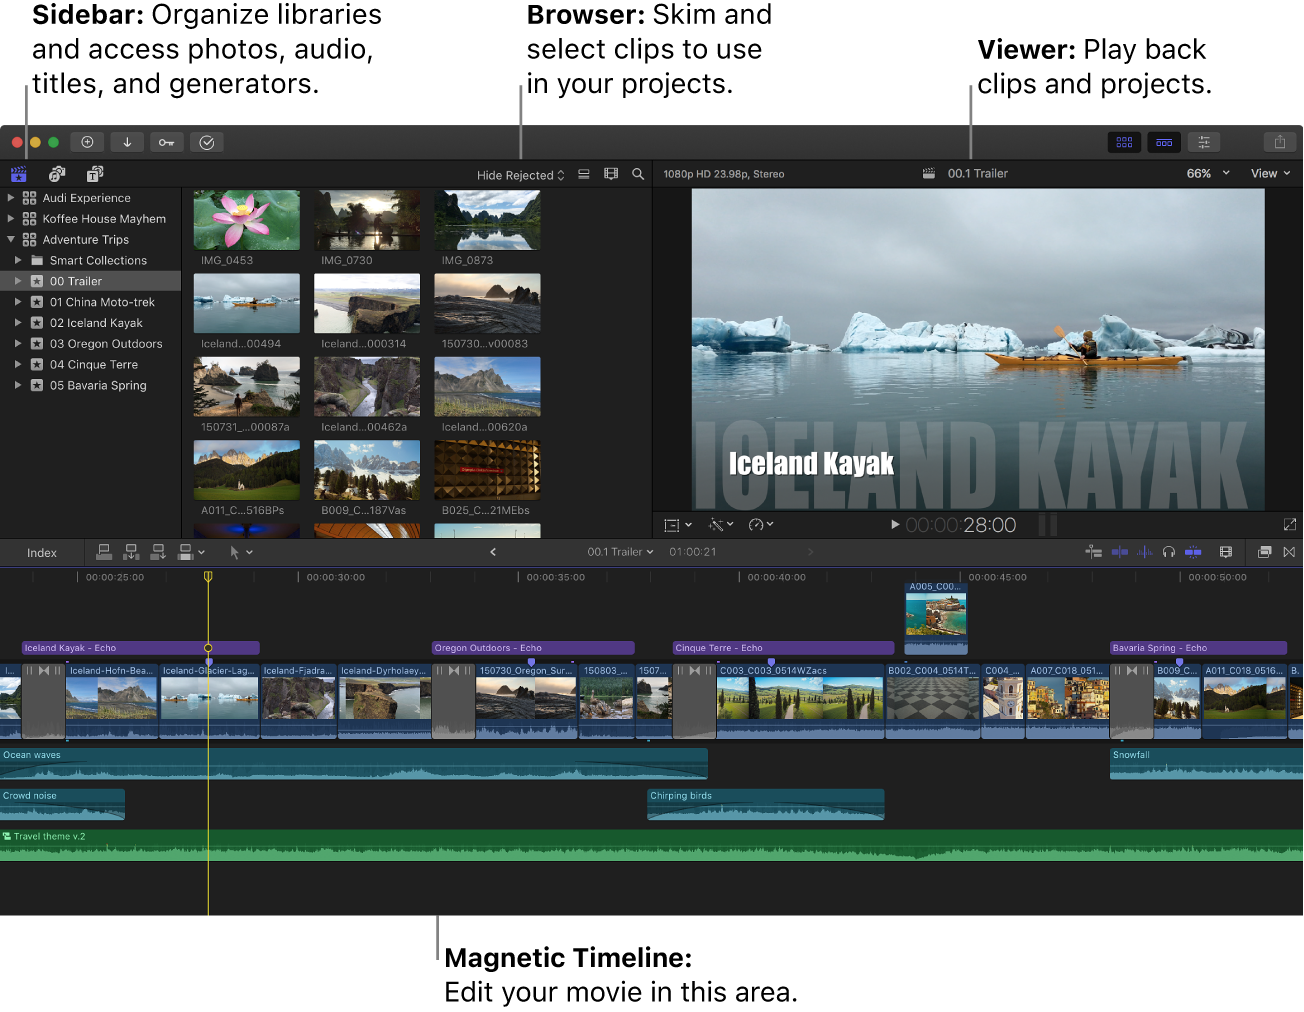The height and width of the screenshot is (1012, 1304).
Task: Select the IMG_0453 thumbnail
Action: tap(246, 219)
